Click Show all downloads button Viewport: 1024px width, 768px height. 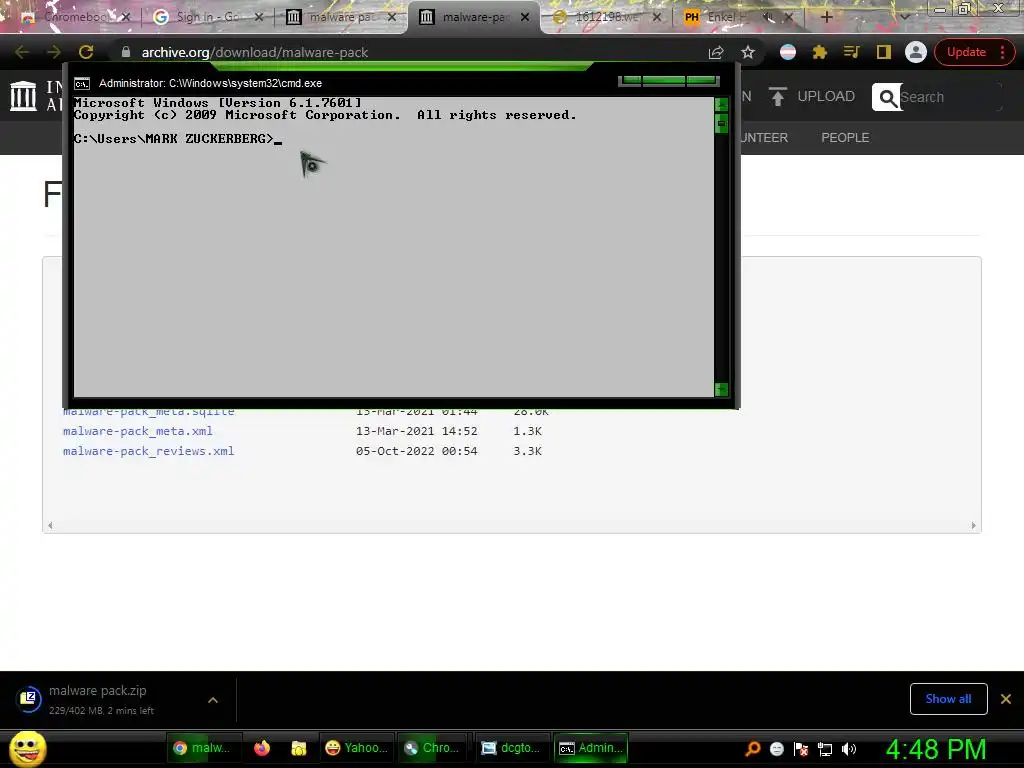pyautogui.click(x=948, y=699)
